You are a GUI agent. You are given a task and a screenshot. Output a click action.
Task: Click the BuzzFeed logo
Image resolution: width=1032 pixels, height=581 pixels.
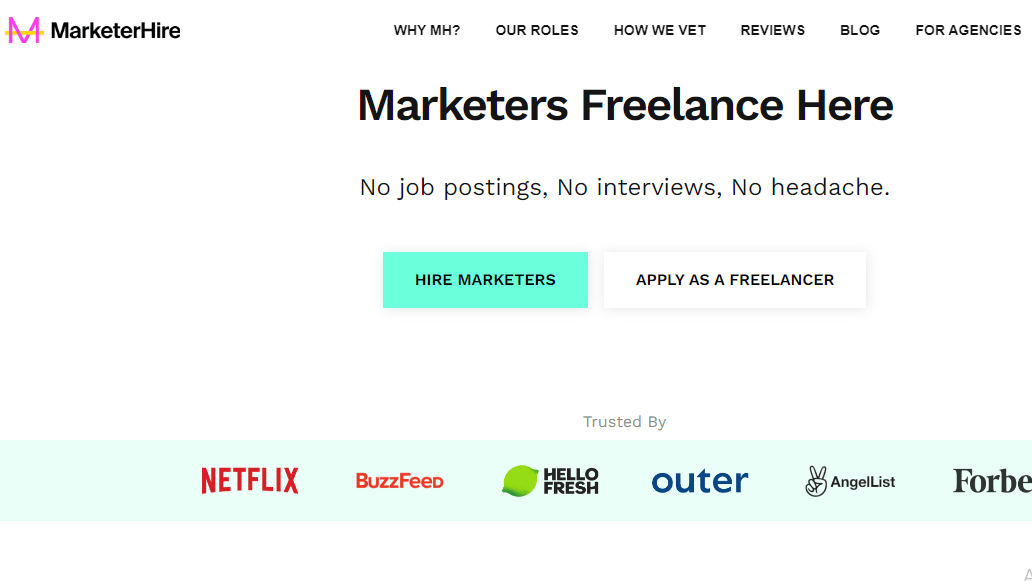[400, 481]
